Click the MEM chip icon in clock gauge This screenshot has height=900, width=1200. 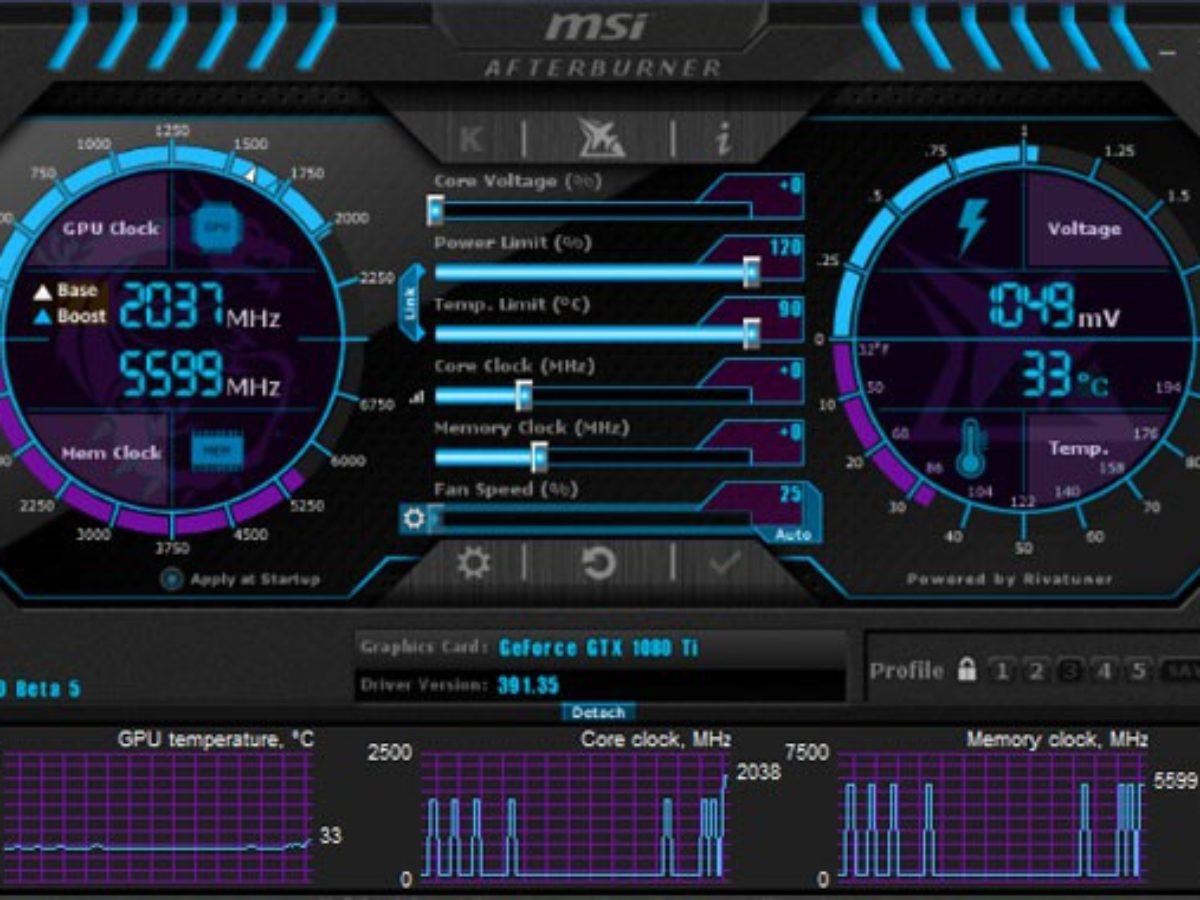coord(217,451)
